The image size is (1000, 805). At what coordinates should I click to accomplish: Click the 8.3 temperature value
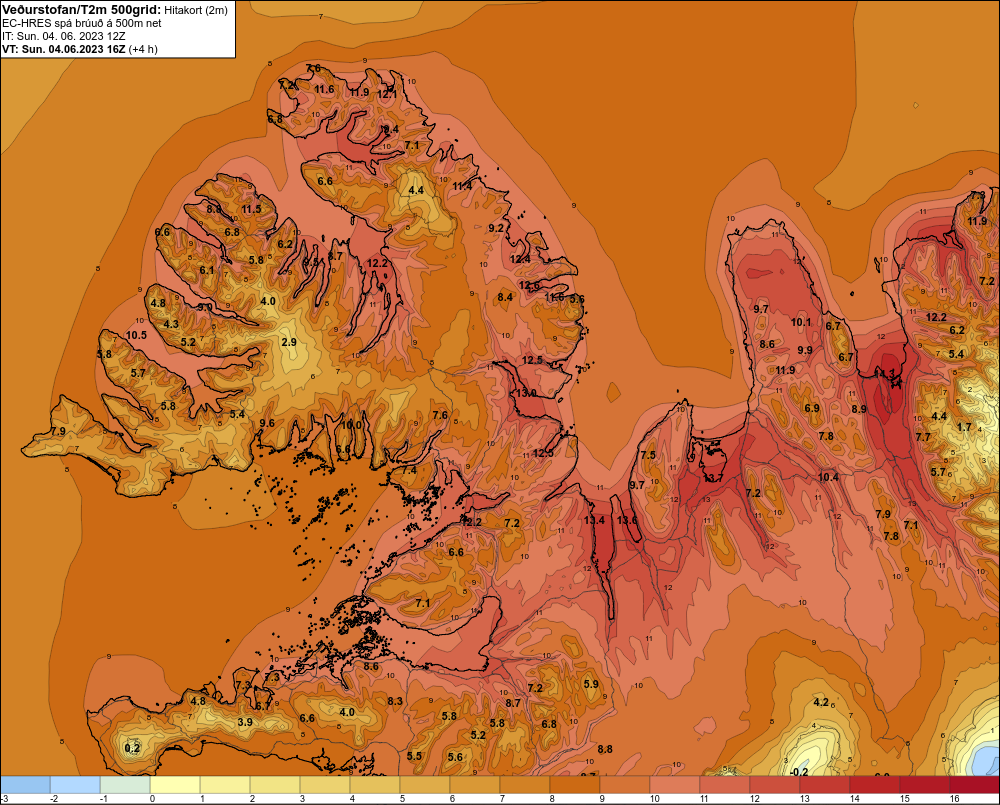(x=395, y=701)
